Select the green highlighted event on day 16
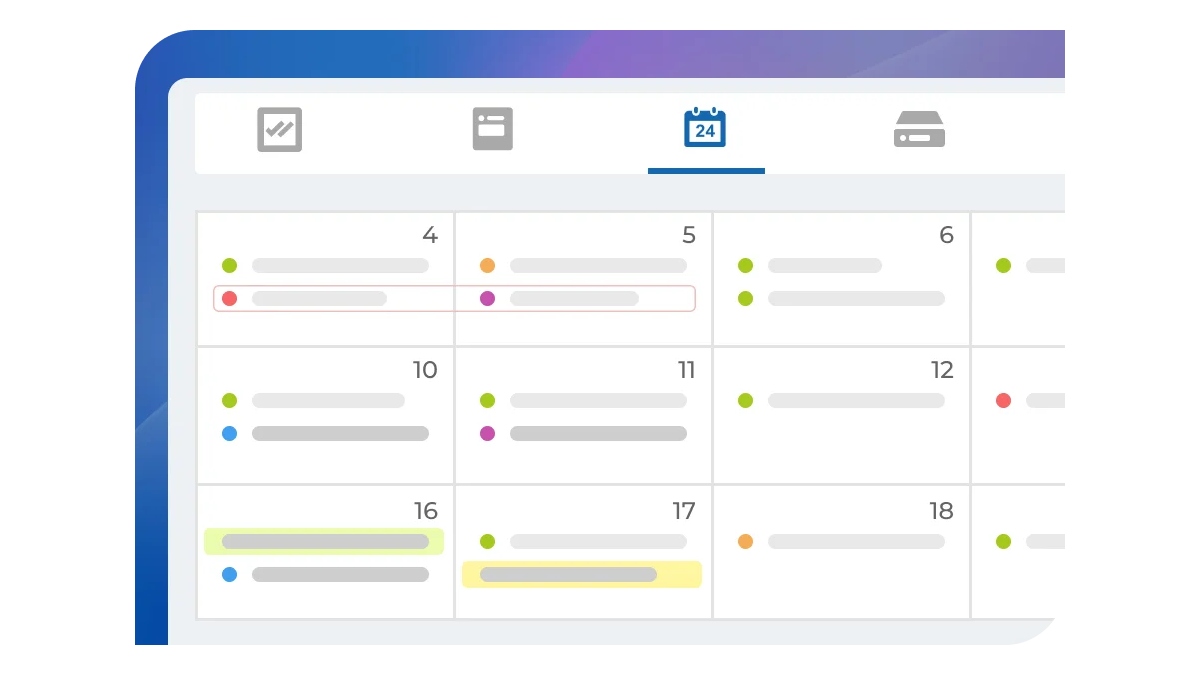Screen dimensions: 1200x675 (x=324, y=542)
